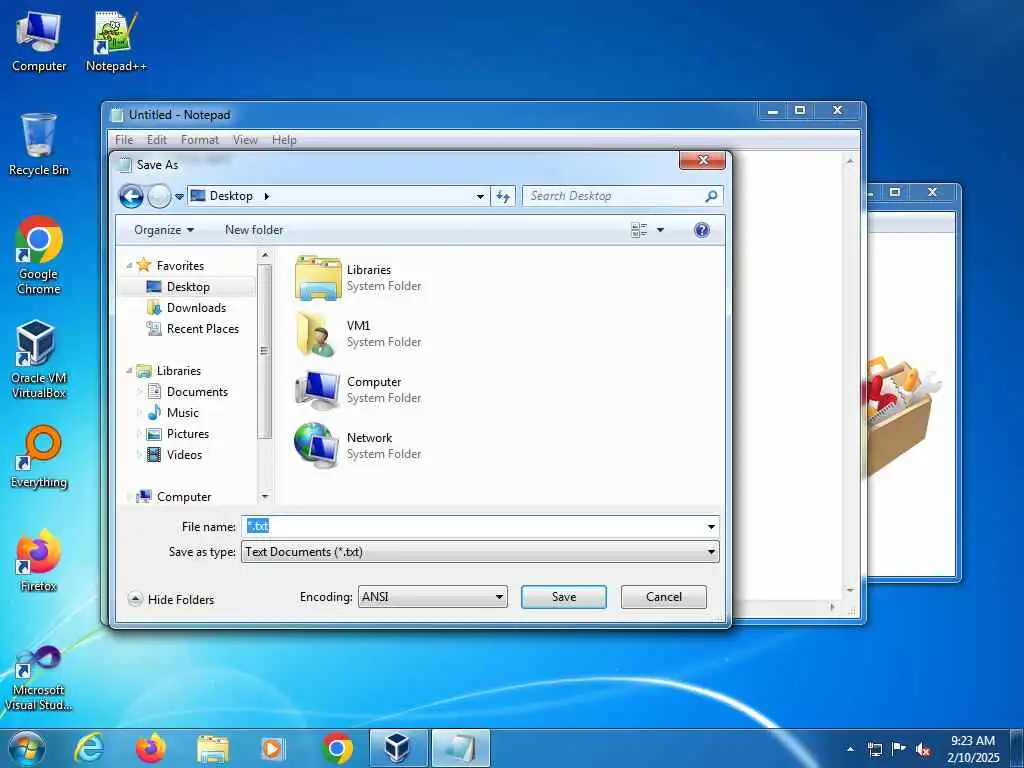This screenshot has width=1024, height=768.
Task: Click Oracle VM VirtualBox desktop shortcut
Action: click(39, 359)
